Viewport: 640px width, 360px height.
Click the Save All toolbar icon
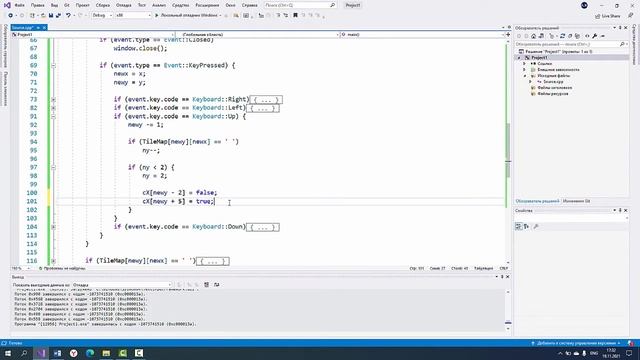point(58,16)
